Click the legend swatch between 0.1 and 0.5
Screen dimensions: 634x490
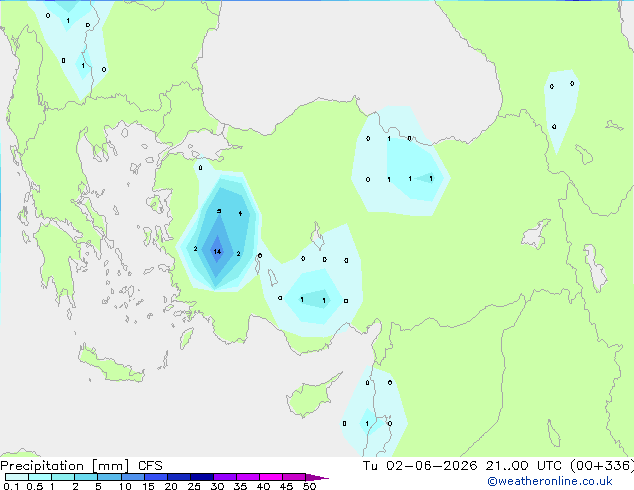tap(17, 477)
